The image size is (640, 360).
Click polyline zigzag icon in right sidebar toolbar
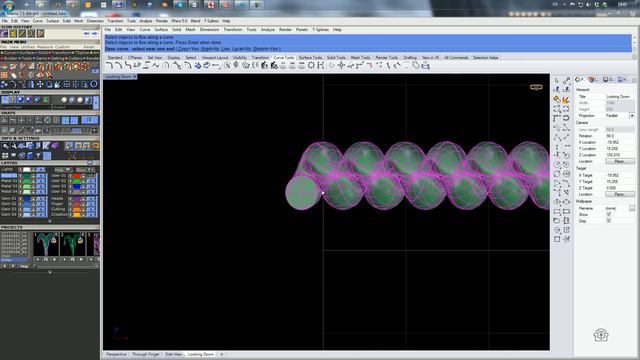click(557, 137)
